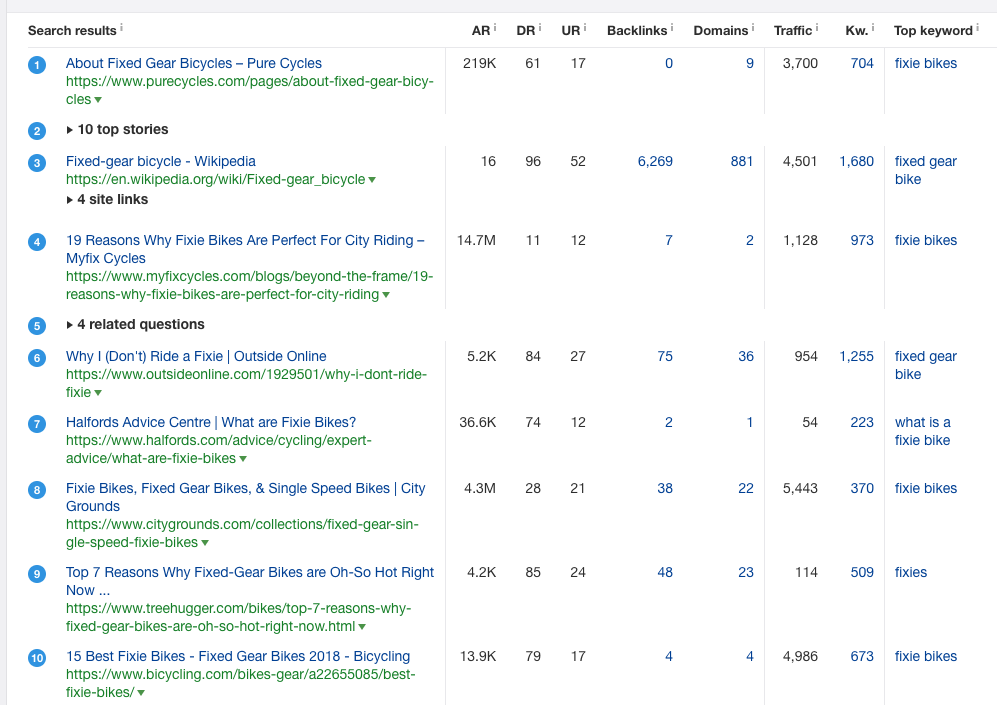Open Wikipedia's 6,269 backlinks count

[655, 161]
